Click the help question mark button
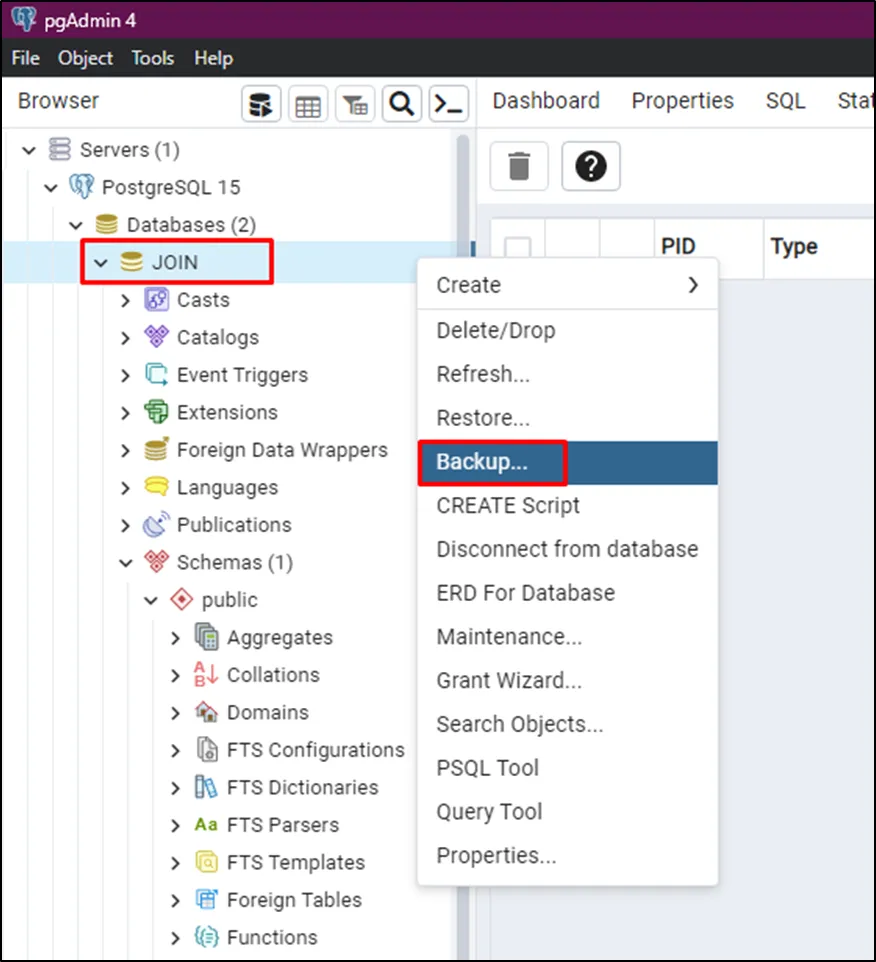876x962 pixels. pyautogui.click(x=591, y=166)
